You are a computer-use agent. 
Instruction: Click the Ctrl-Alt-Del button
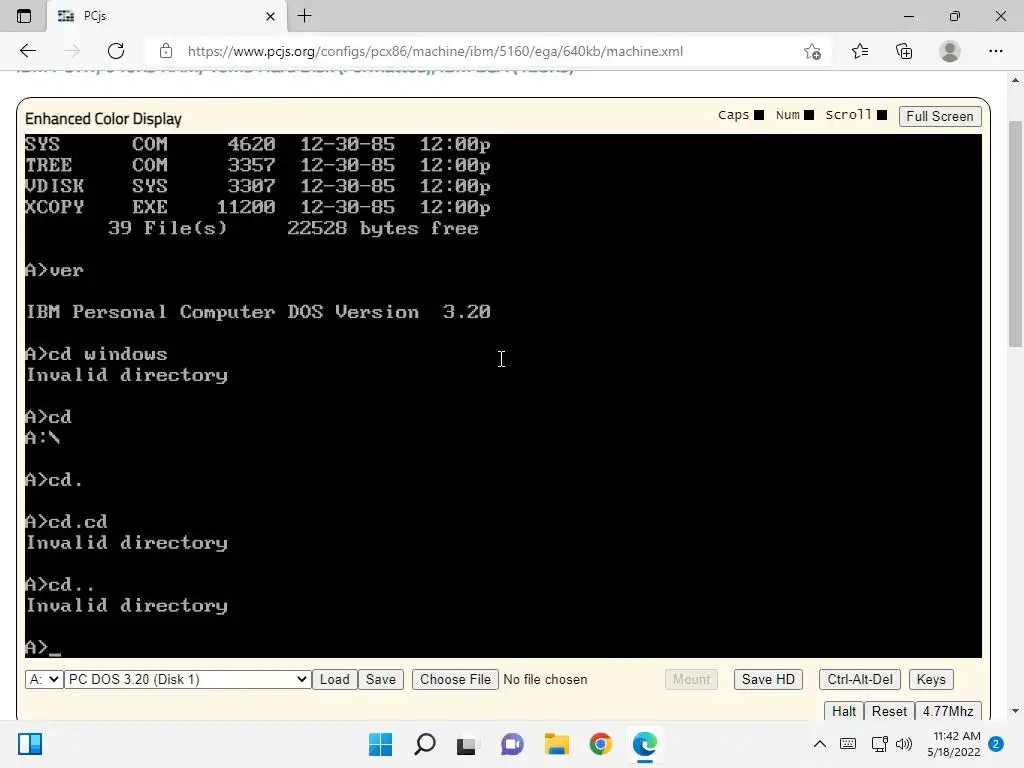(860, 679)
